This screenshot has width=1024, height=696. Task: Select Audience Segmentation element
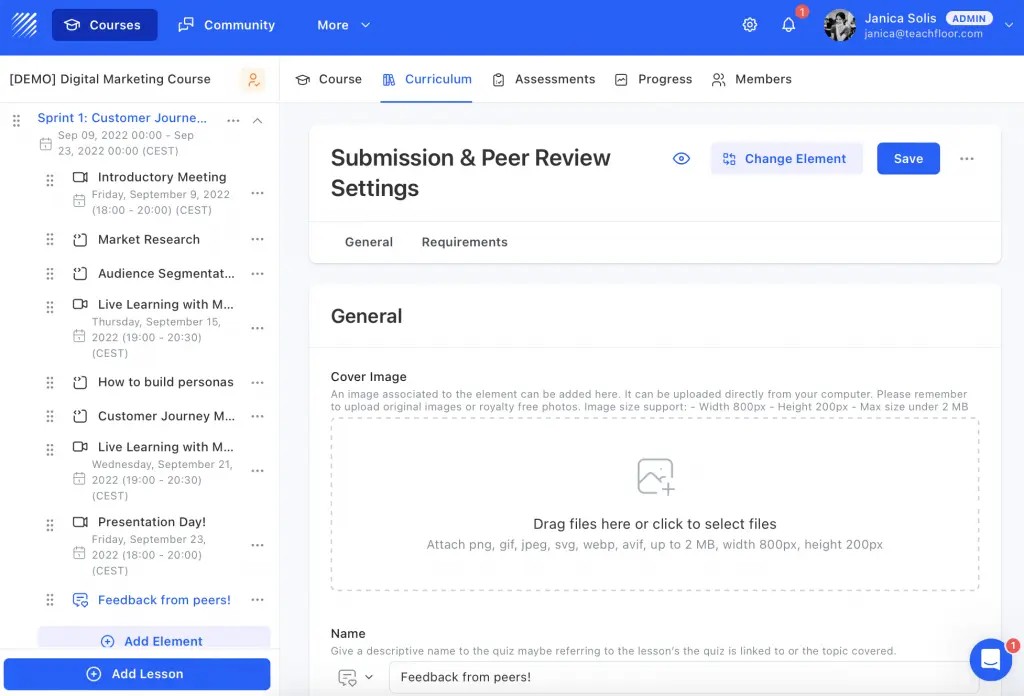tap(166, 274)
